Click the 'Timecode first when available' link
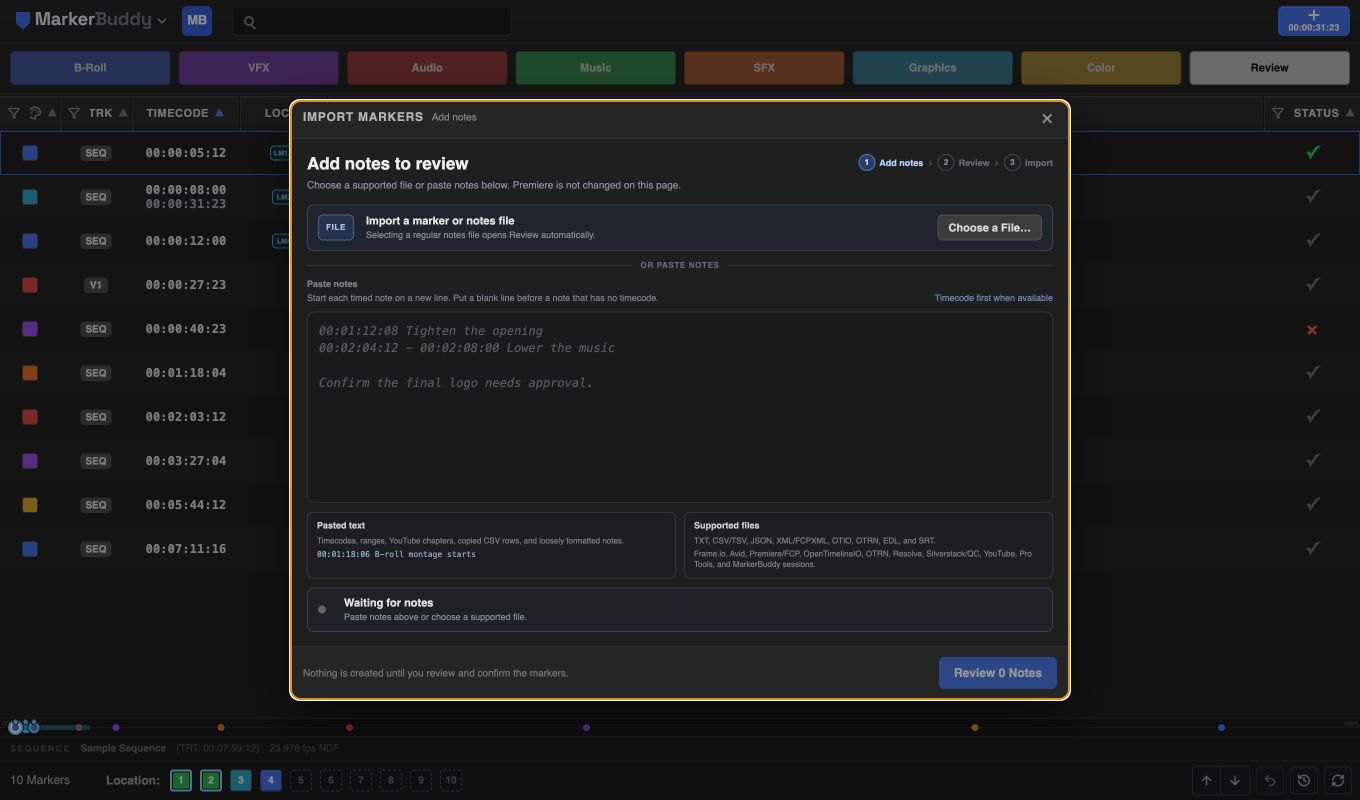Image resolution: width=1360 pixels, height=800 pixels. pyautogui.click(x=993, y=298)
